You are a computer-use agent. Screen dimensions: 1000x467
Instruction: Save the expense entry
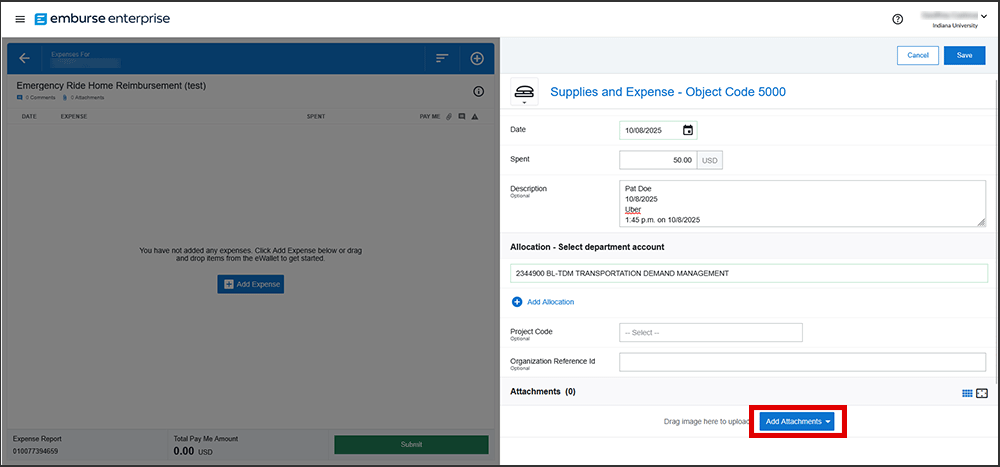[x=964, y=55]
